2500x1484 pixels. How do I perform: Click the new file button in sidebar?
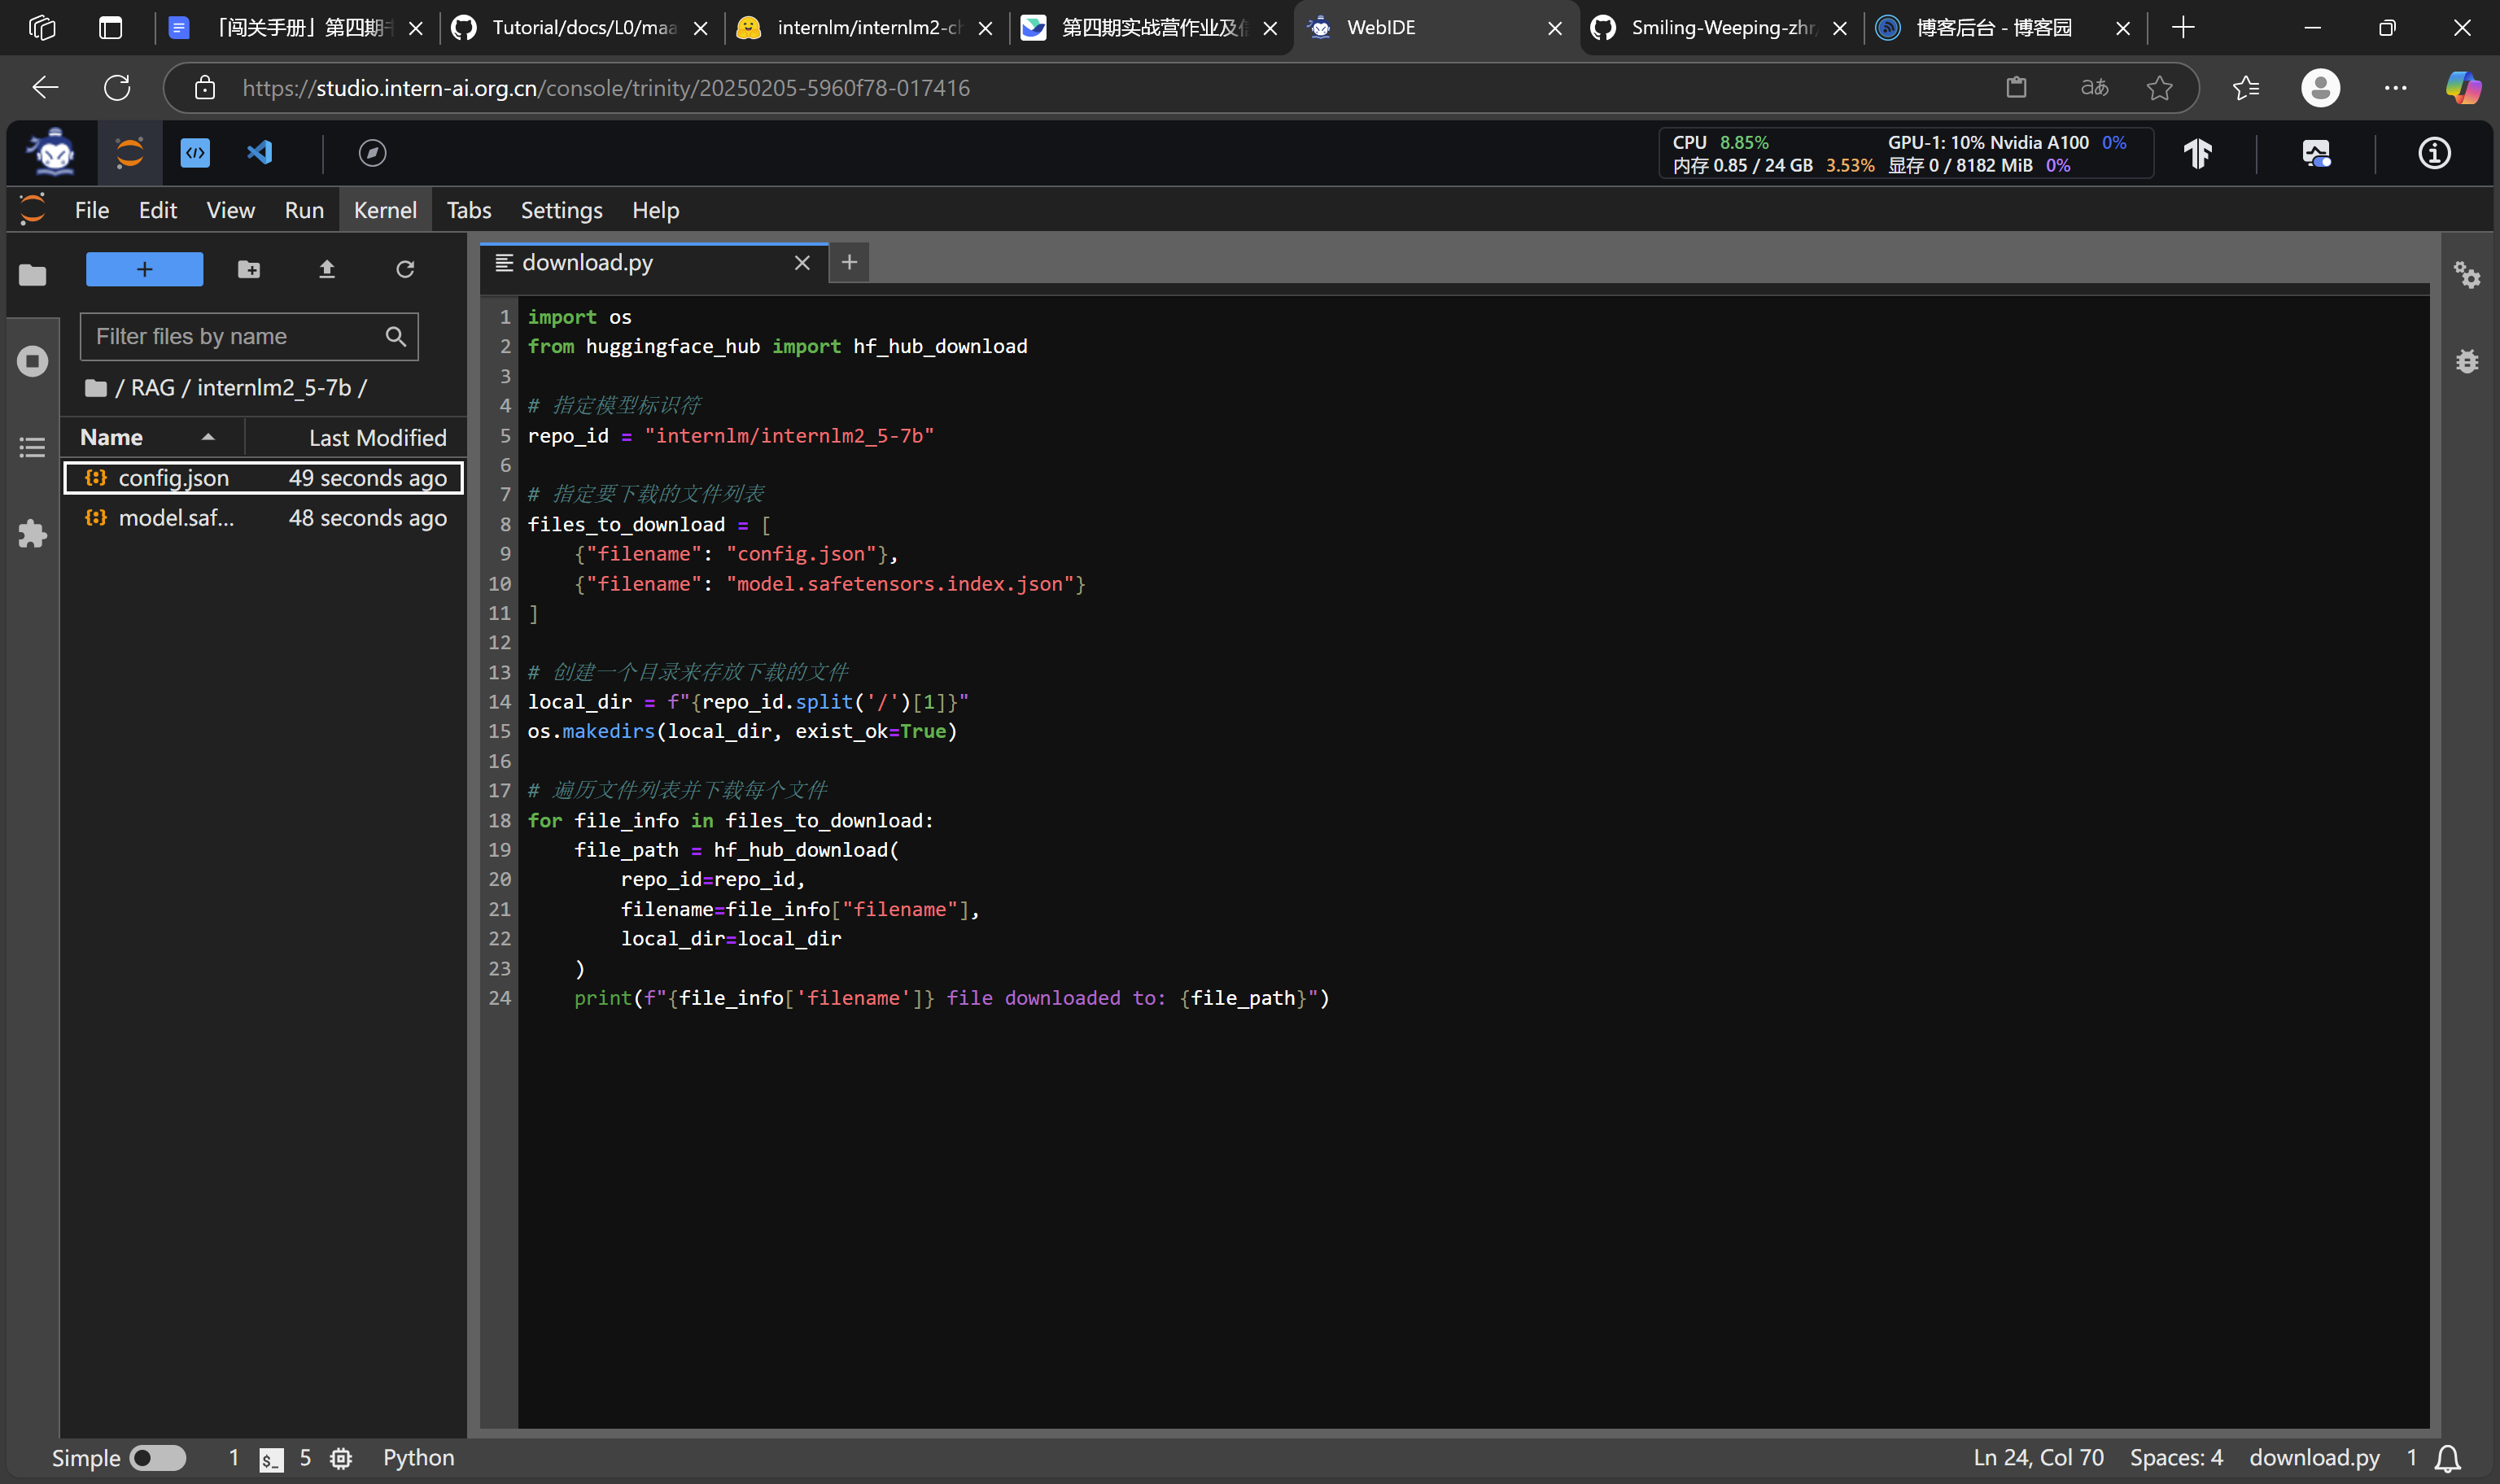145,268
